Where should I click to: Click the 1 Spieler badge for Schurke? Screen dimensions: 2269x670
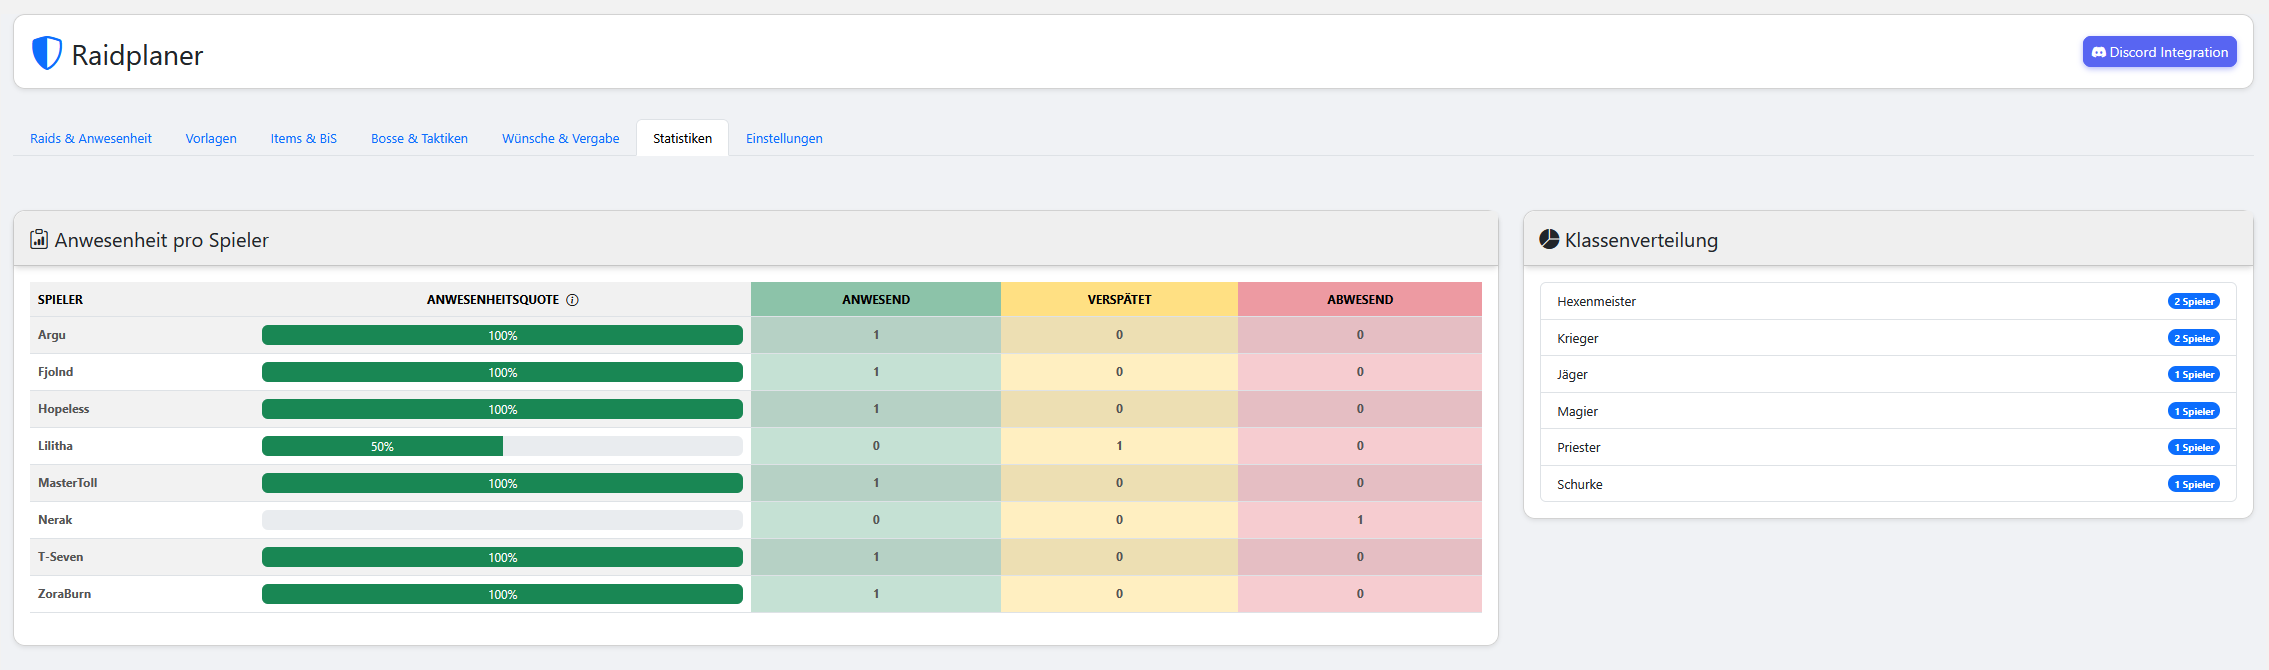[2193, 484]
